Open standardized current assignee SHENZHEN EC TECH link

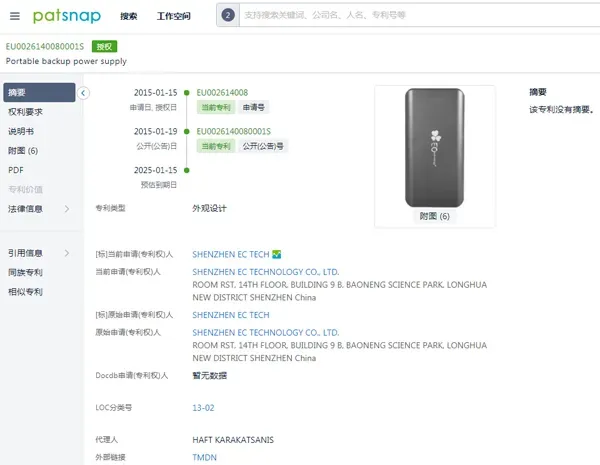tap(231, 255)
